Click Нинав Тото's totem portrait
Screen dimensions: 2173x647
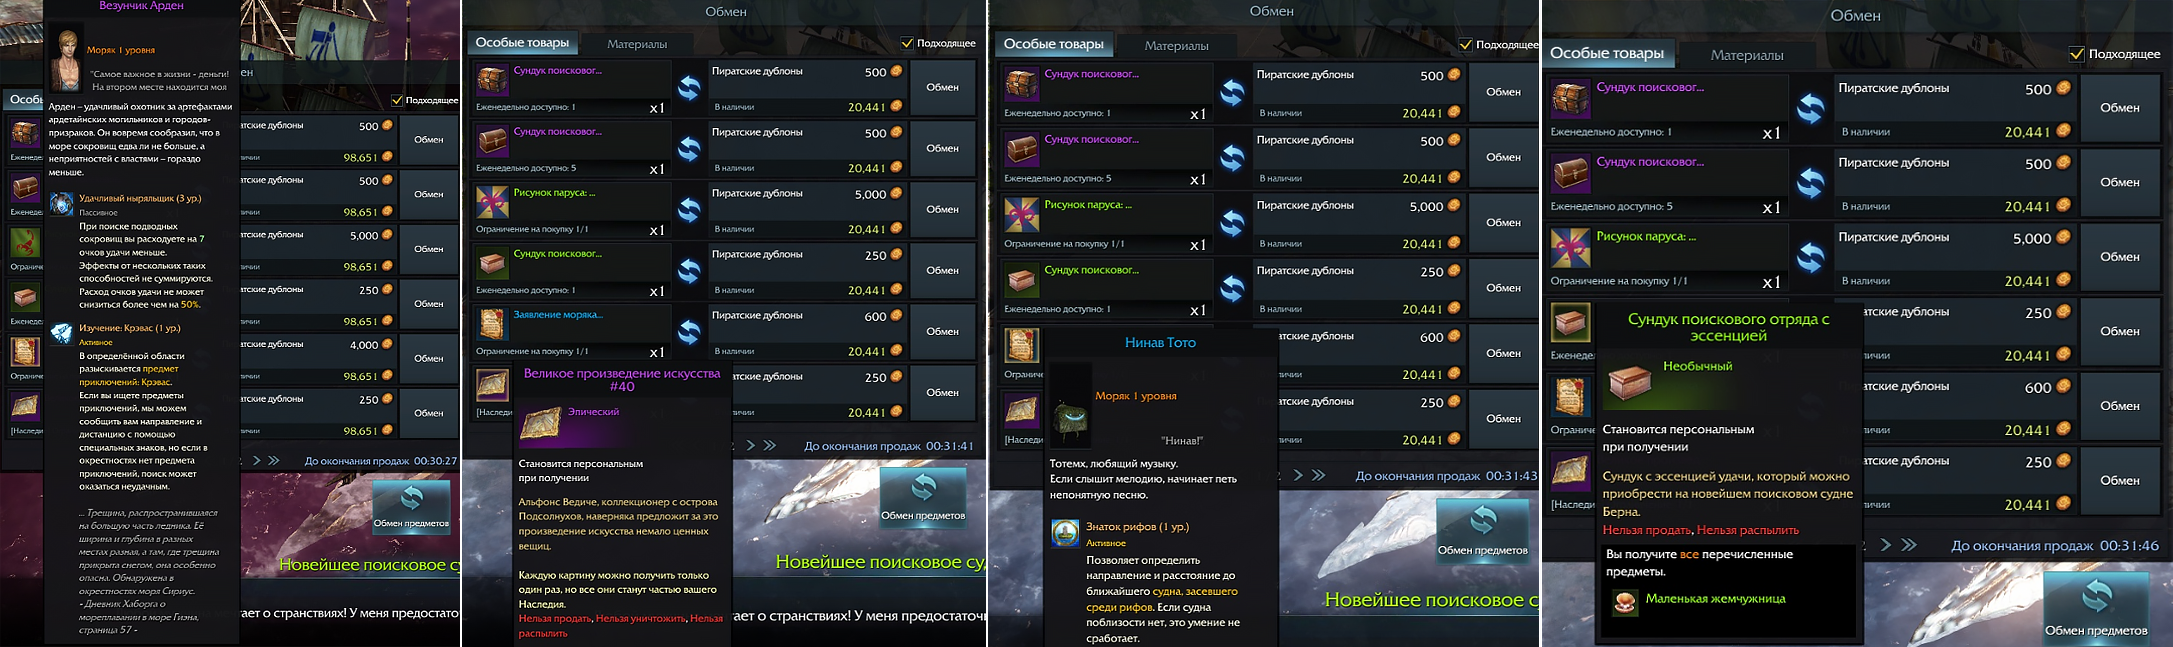coord(1070,404)
